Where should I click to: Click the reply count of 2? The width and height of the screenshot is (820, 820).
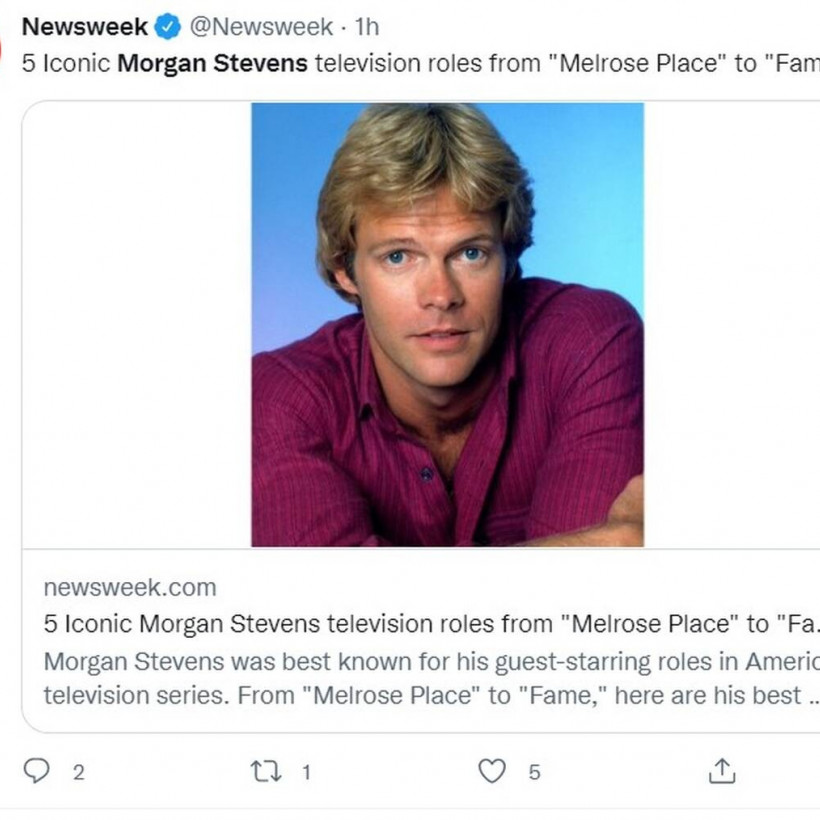[x=79, y=772]
